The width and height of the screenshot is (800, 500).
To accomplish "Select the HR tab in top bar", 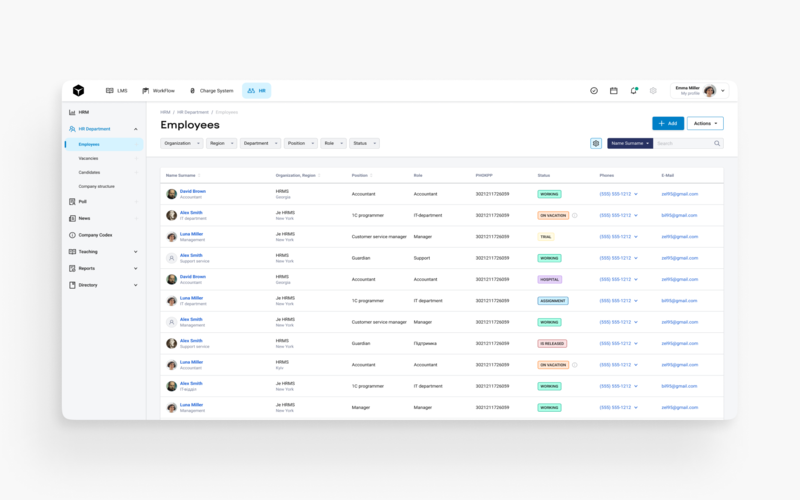I will 257,91.
